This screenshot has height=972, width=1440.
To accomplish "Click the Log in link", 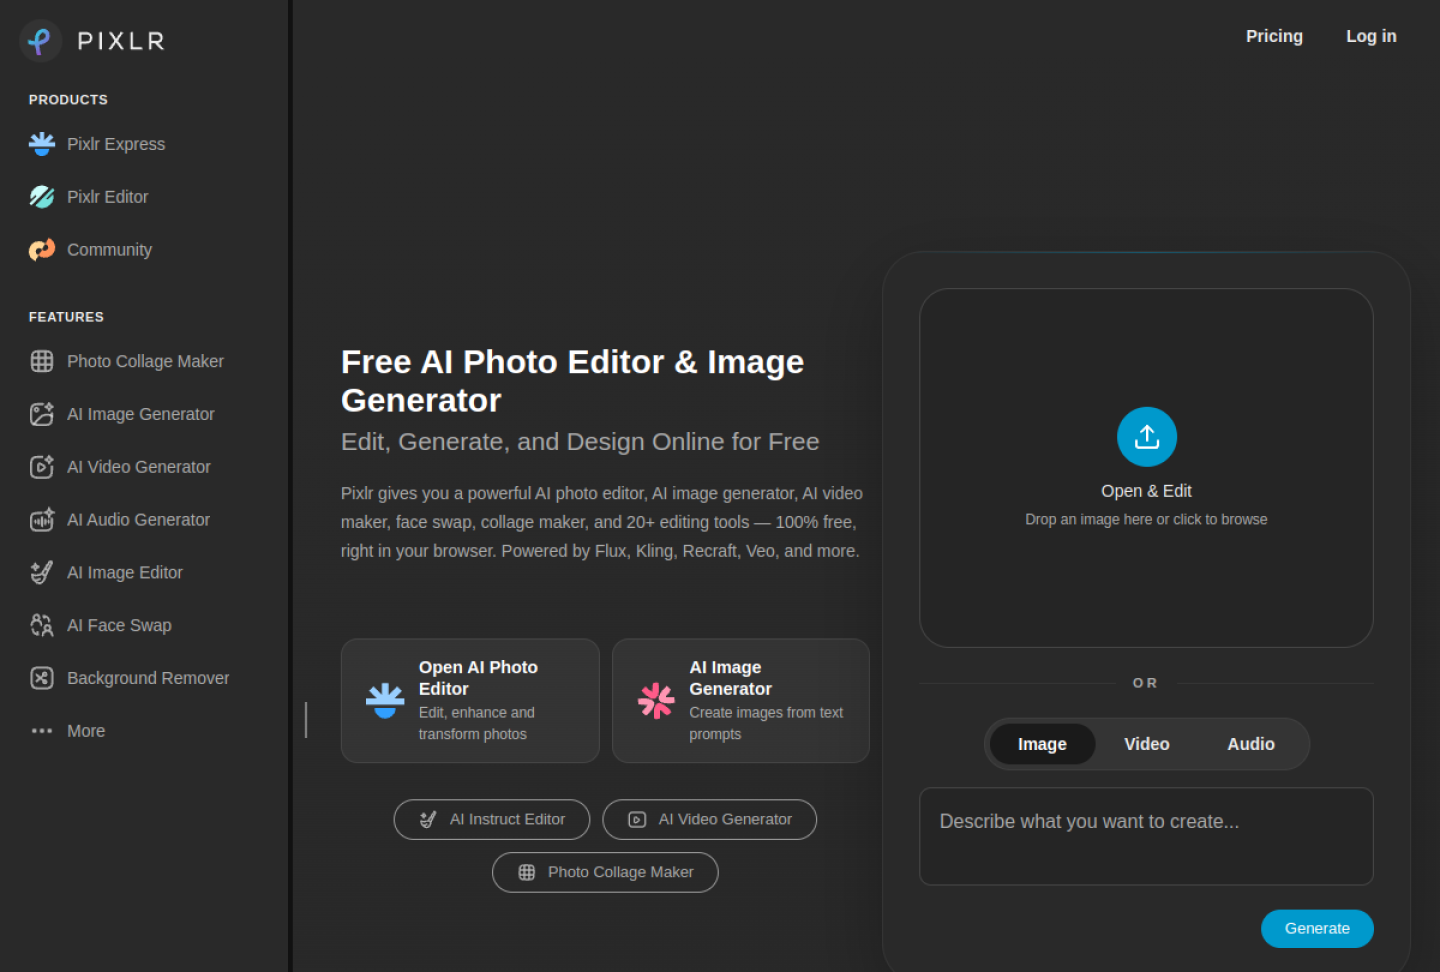I will coord(1371,36).
